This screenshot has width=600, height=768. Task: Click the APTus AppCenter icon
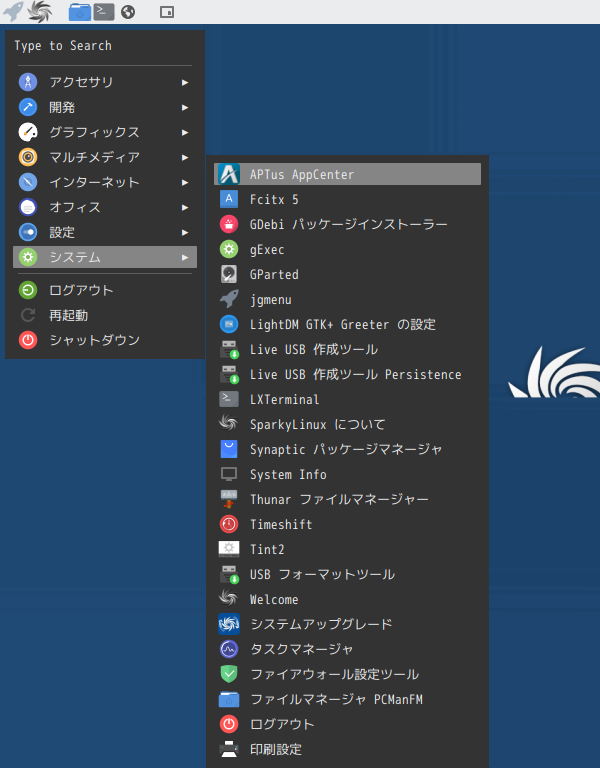229,174
